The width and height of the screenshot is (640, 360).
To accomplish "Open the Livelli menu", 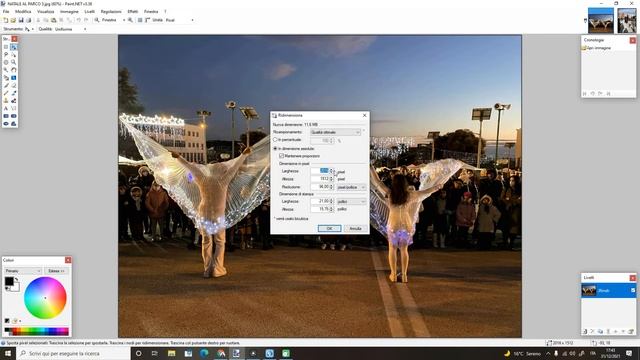I will click(x=89, y=11).
